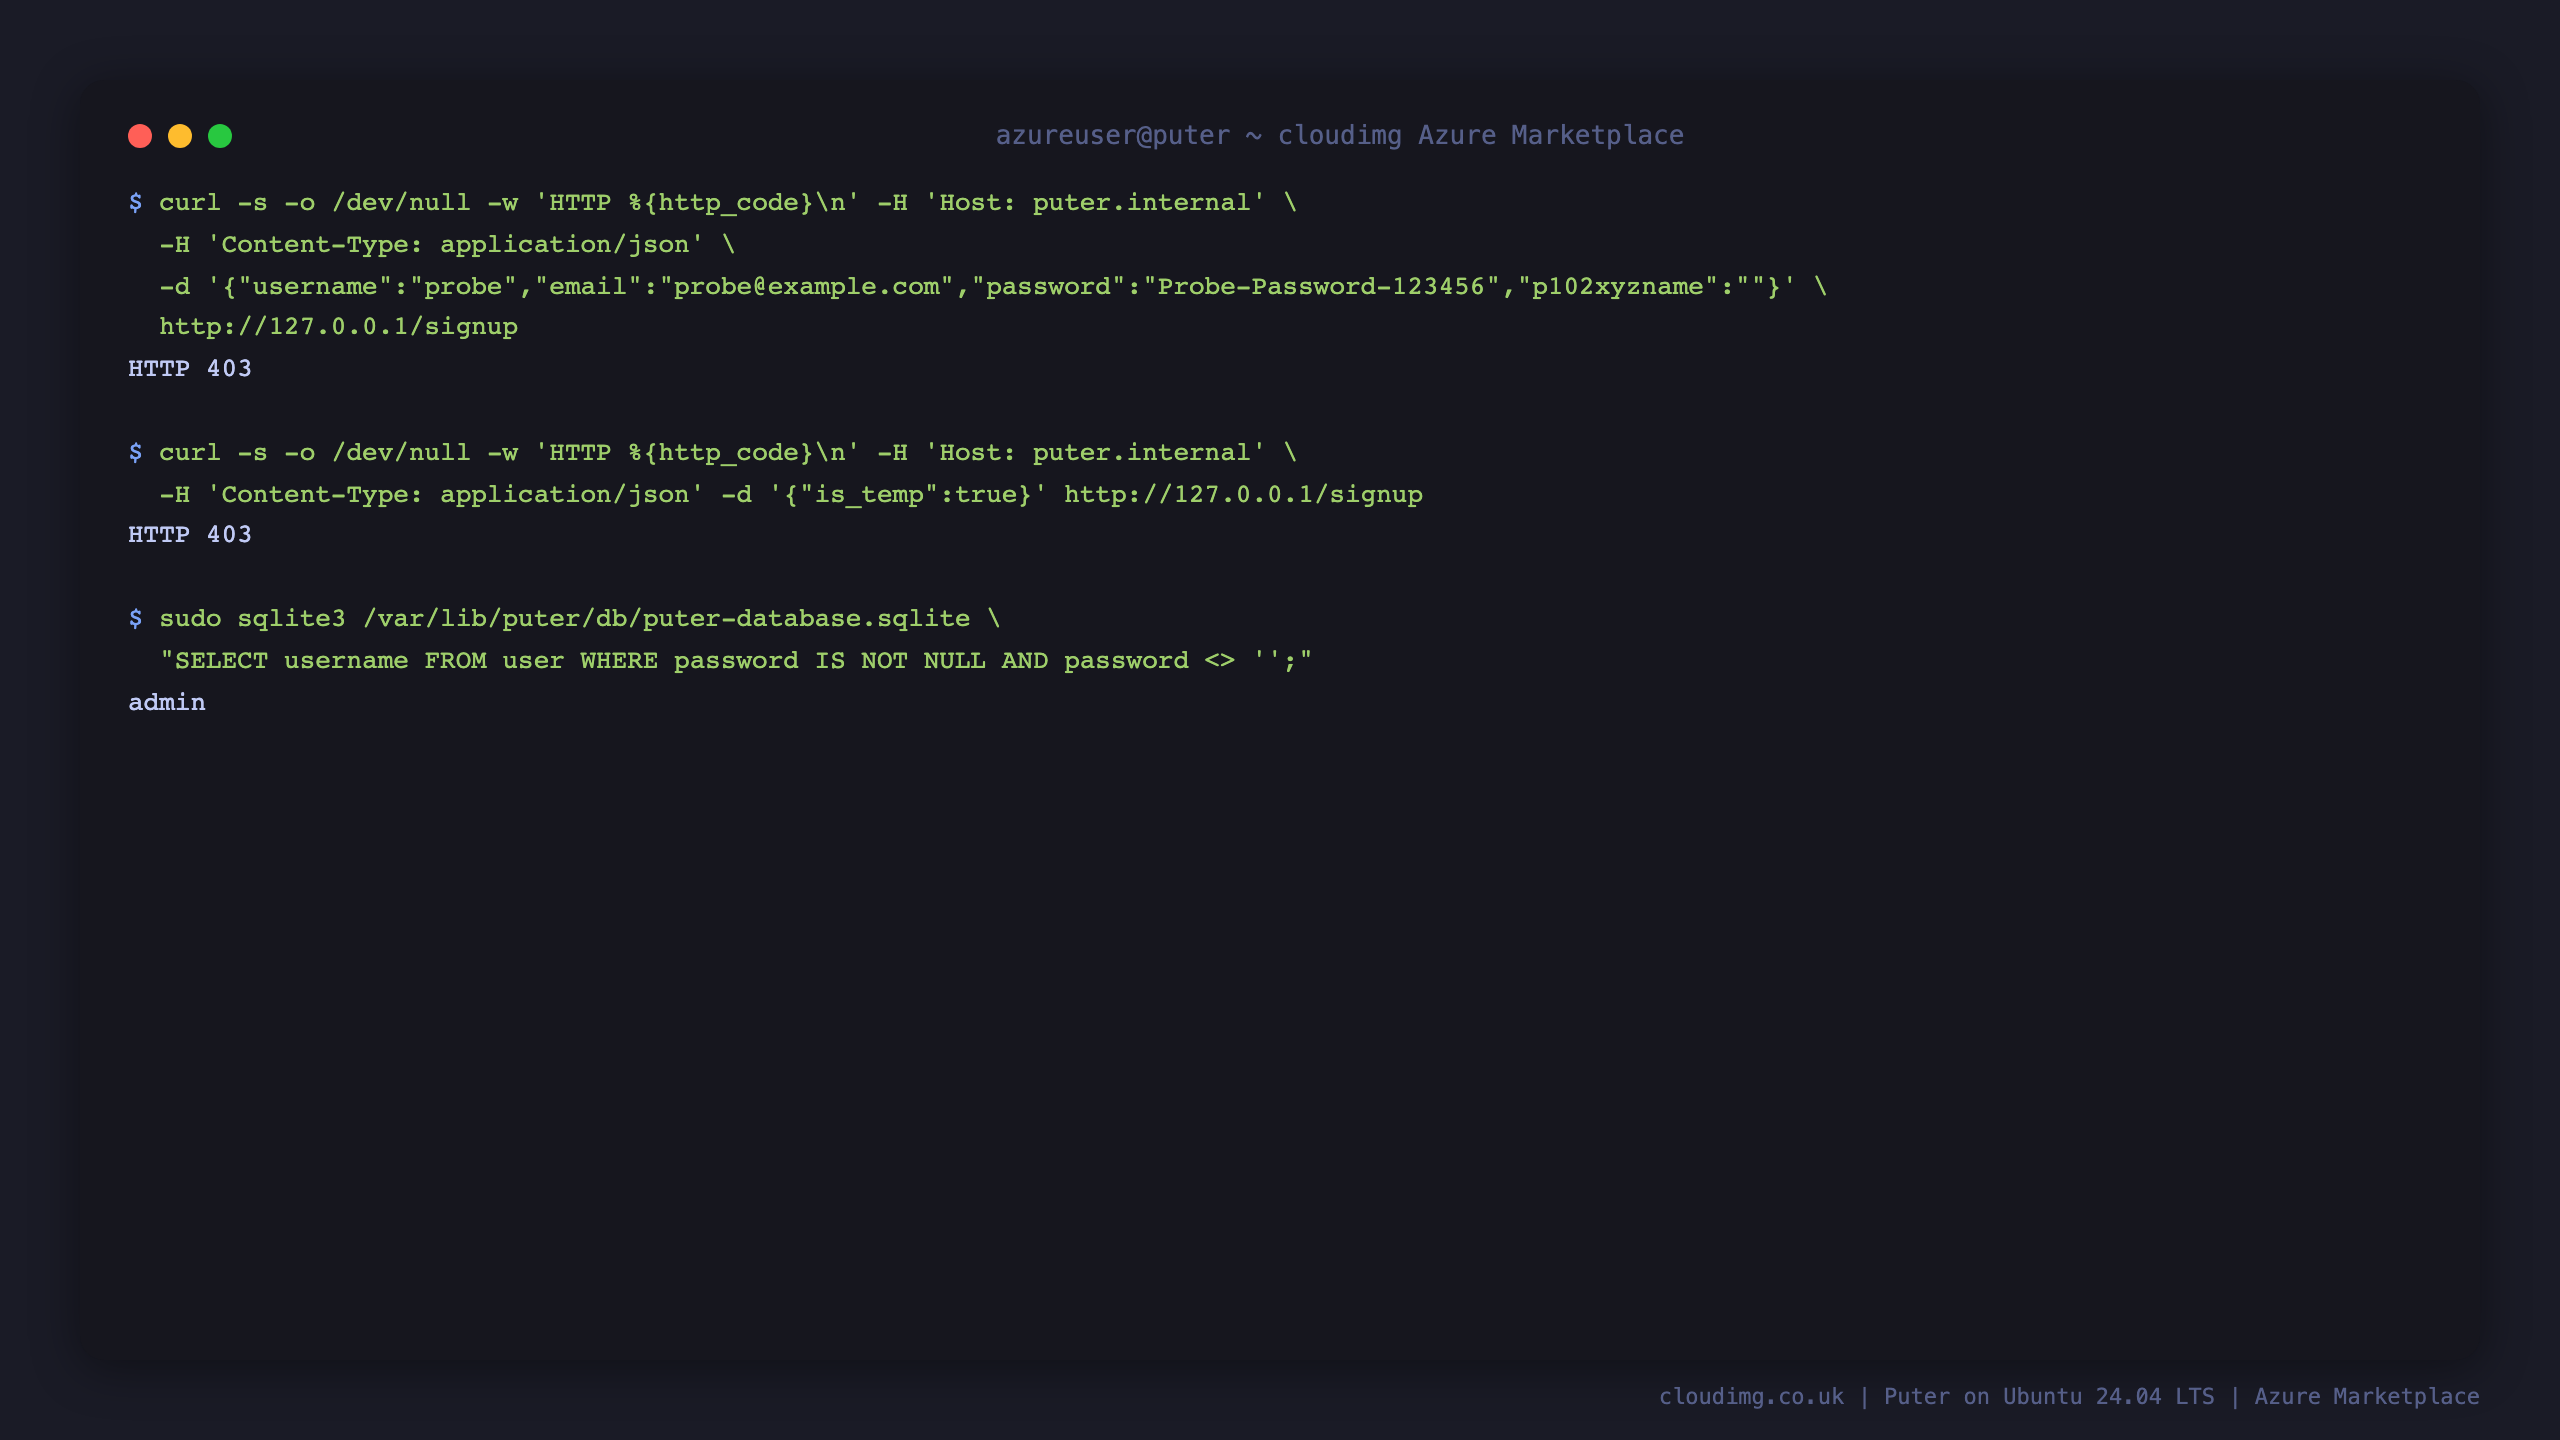The height and width of the screenshot is (1440, 2560).
Task: Click the 'sudo sqlite3 /var/lib/puter/db/puter-database.sqlite' line
Action: coord(565,619)
